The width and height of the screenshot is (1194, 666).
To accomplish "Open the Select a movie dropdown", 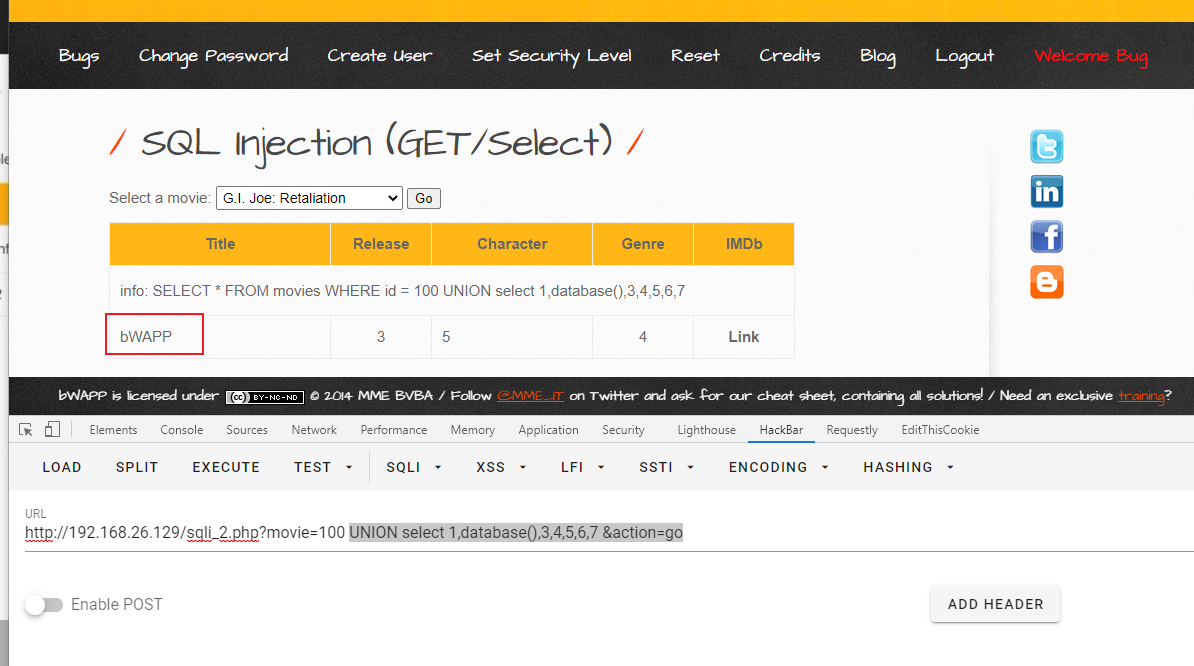I will point(309,198).
